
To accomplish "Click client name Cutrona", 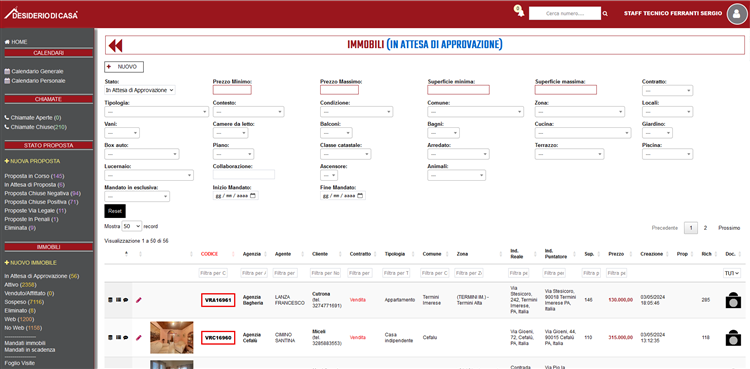I will pos(321,294).
